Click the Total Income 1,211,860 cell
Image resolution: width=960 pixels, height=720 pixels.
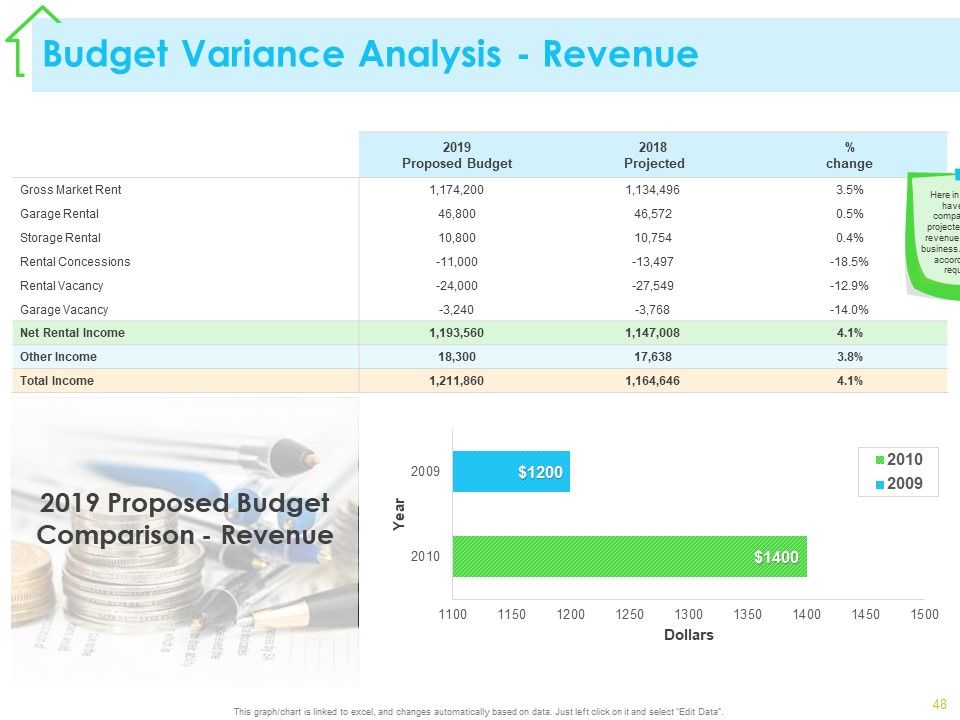tap(457, 381)
